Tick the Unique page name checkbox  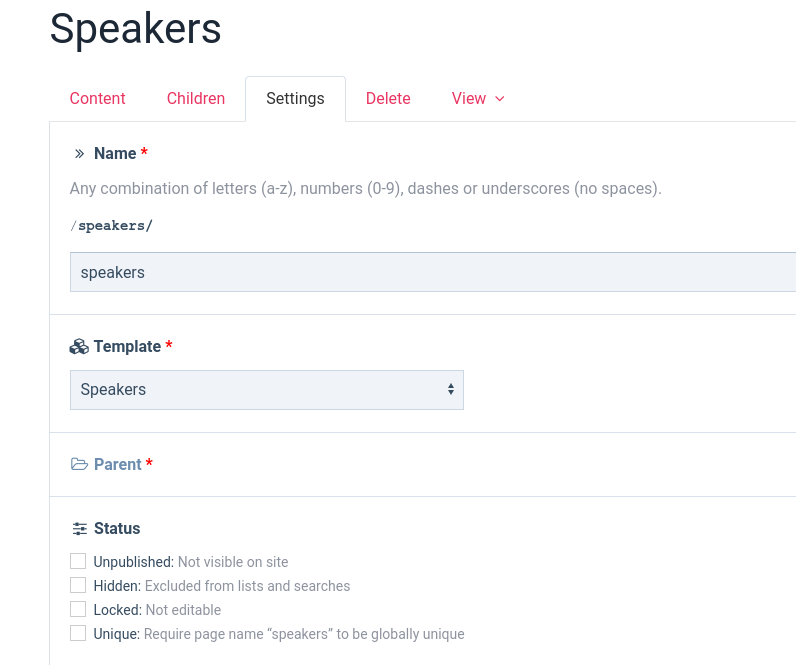tap(78, 634)
